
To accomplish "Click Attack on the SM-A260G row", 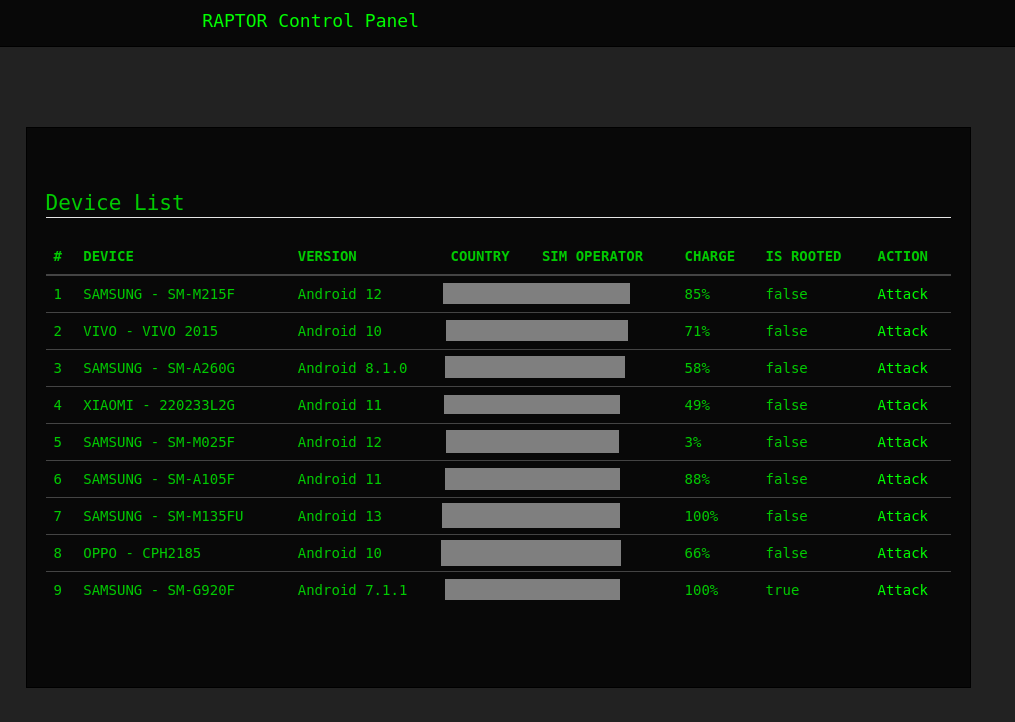I will pos(902,368).
